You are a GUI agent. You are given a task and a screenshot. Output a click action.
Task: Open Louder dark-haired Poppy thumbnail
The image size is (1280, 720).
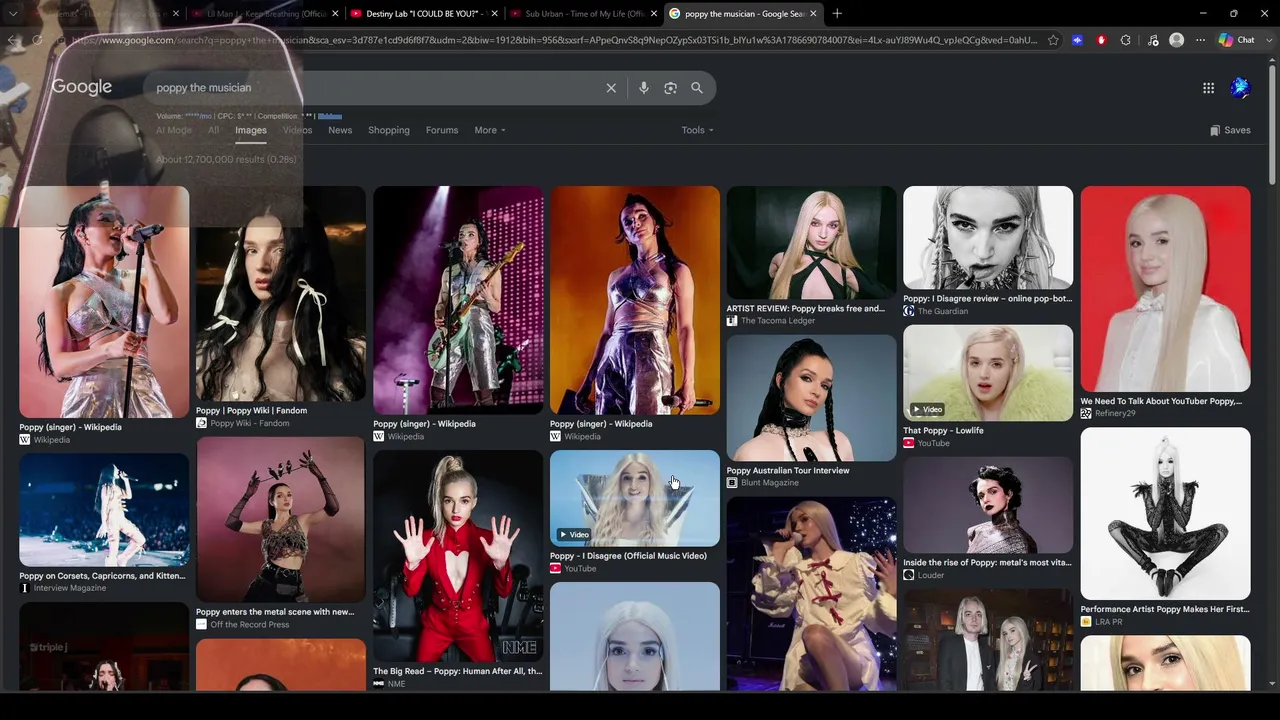click(988, 505)
